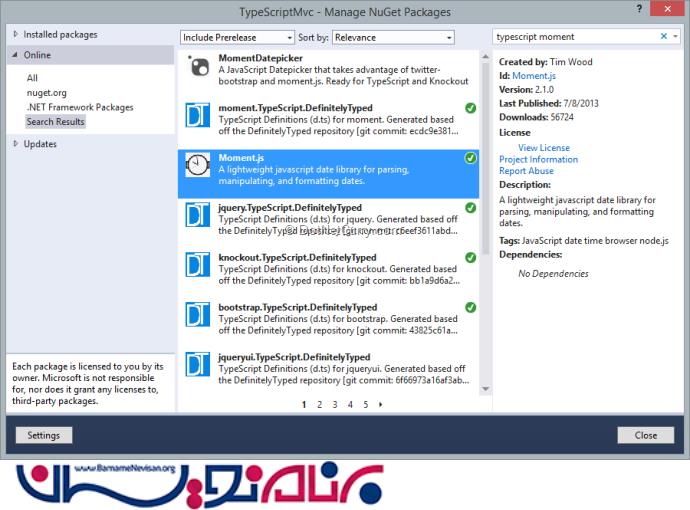
Task: Select jquery.TypeScript.DefinitelyTyped package title
Action: click(x=290, y=207)
